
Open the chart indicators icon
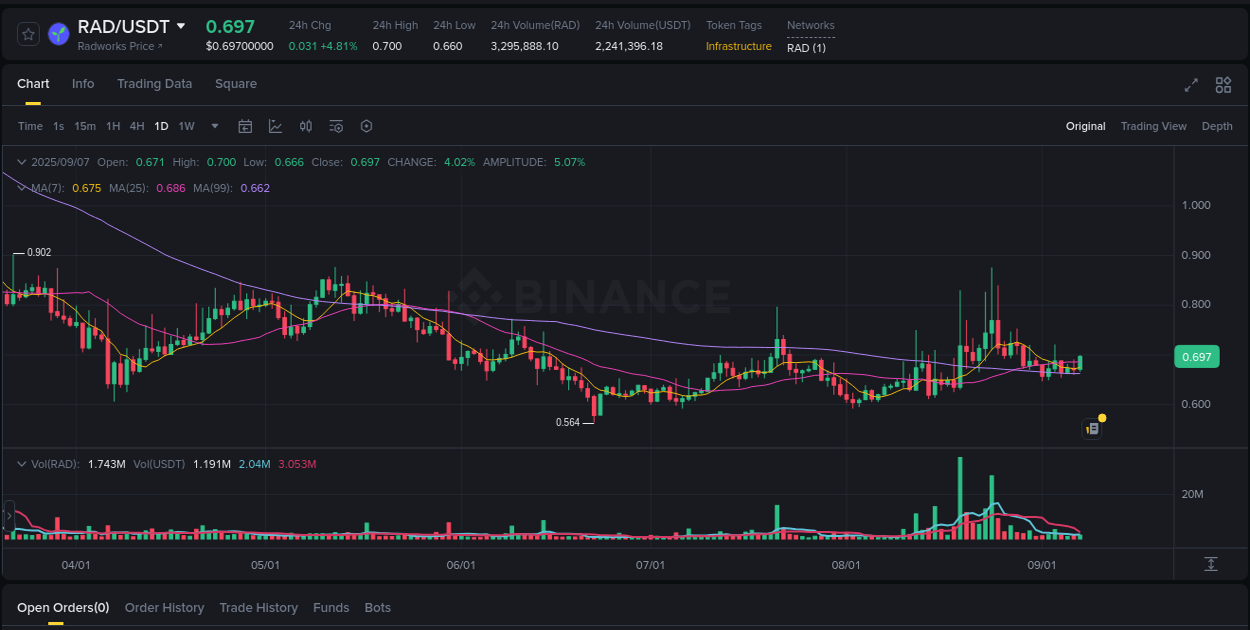click(275, 126)
